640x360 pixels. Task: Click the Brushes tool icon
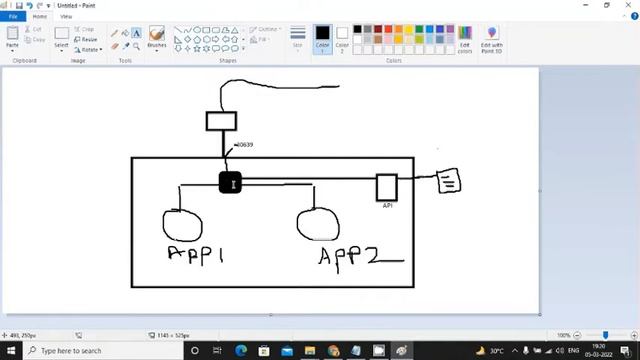tap(156, 33)
